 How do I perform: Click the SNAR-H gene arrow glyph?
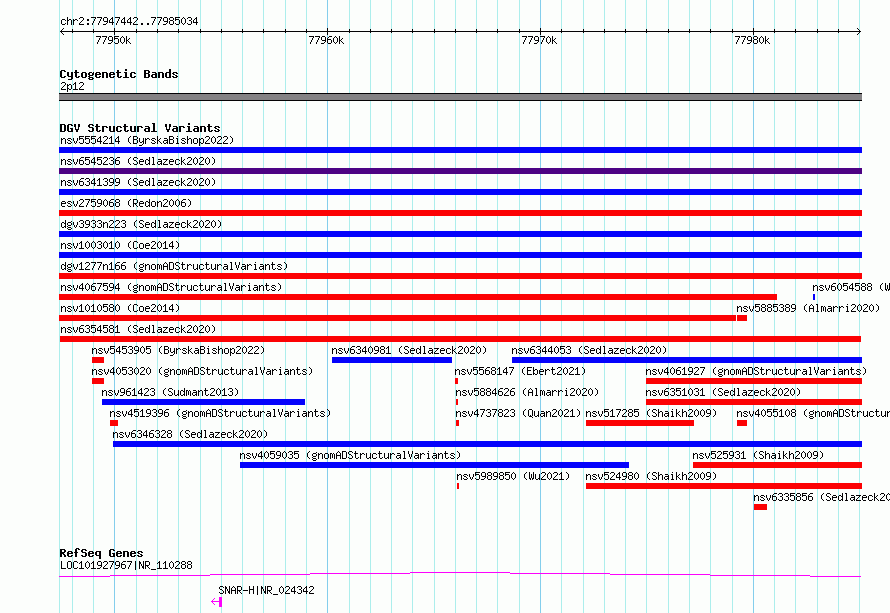point(216,602)
